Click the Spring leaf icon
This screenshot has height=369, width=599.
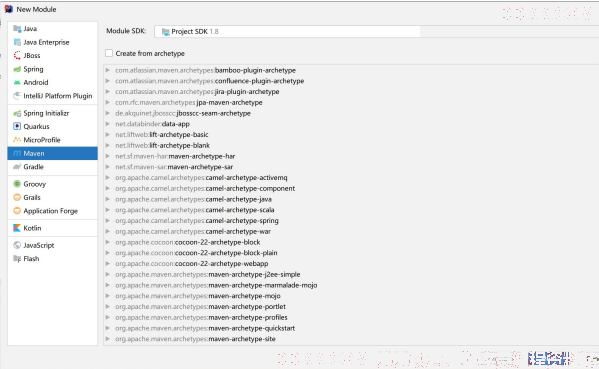17,69
